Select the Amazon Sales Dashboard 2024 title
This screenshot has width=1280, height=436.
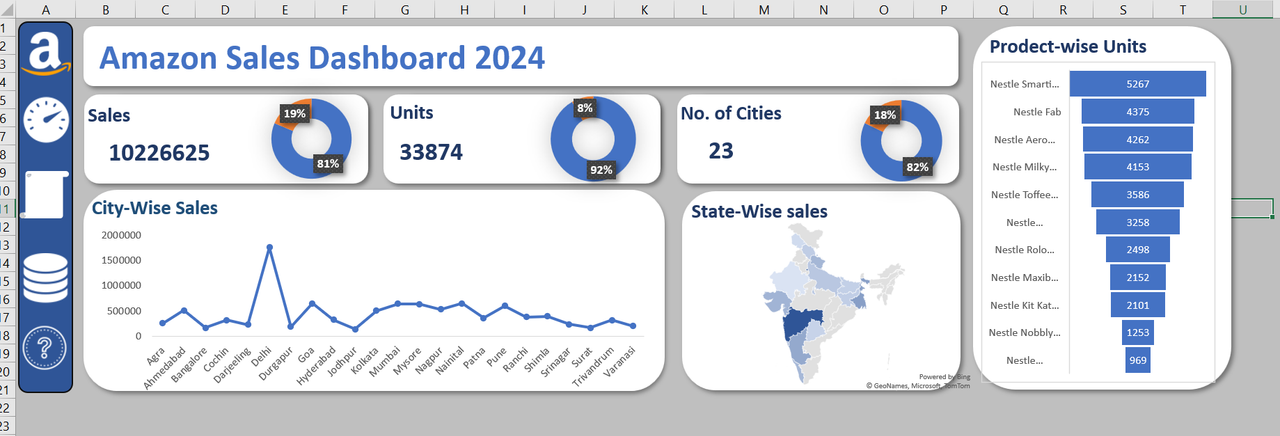click(322, 57)
